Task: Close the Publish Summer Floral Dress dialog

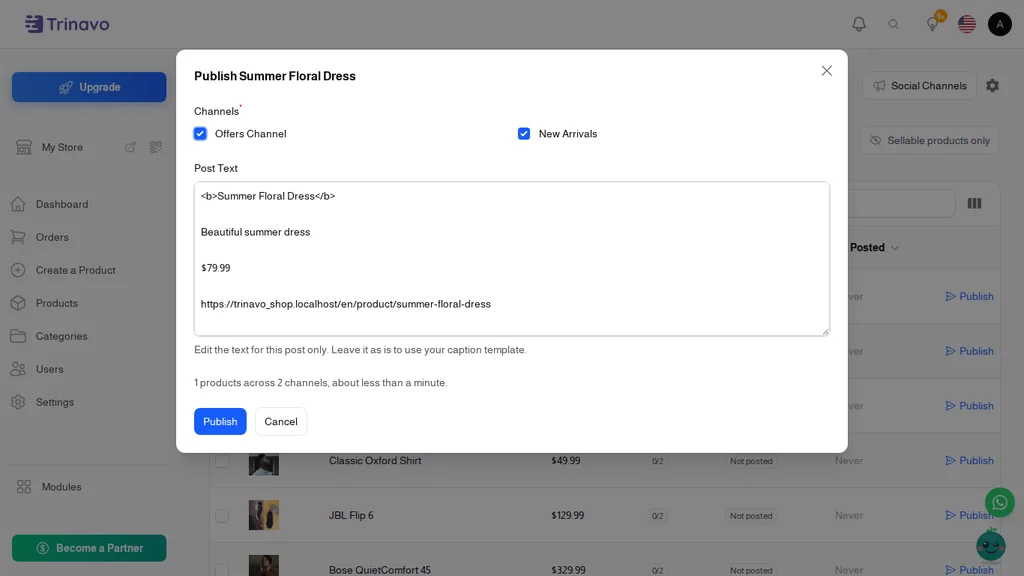Action: coord(826,71)
